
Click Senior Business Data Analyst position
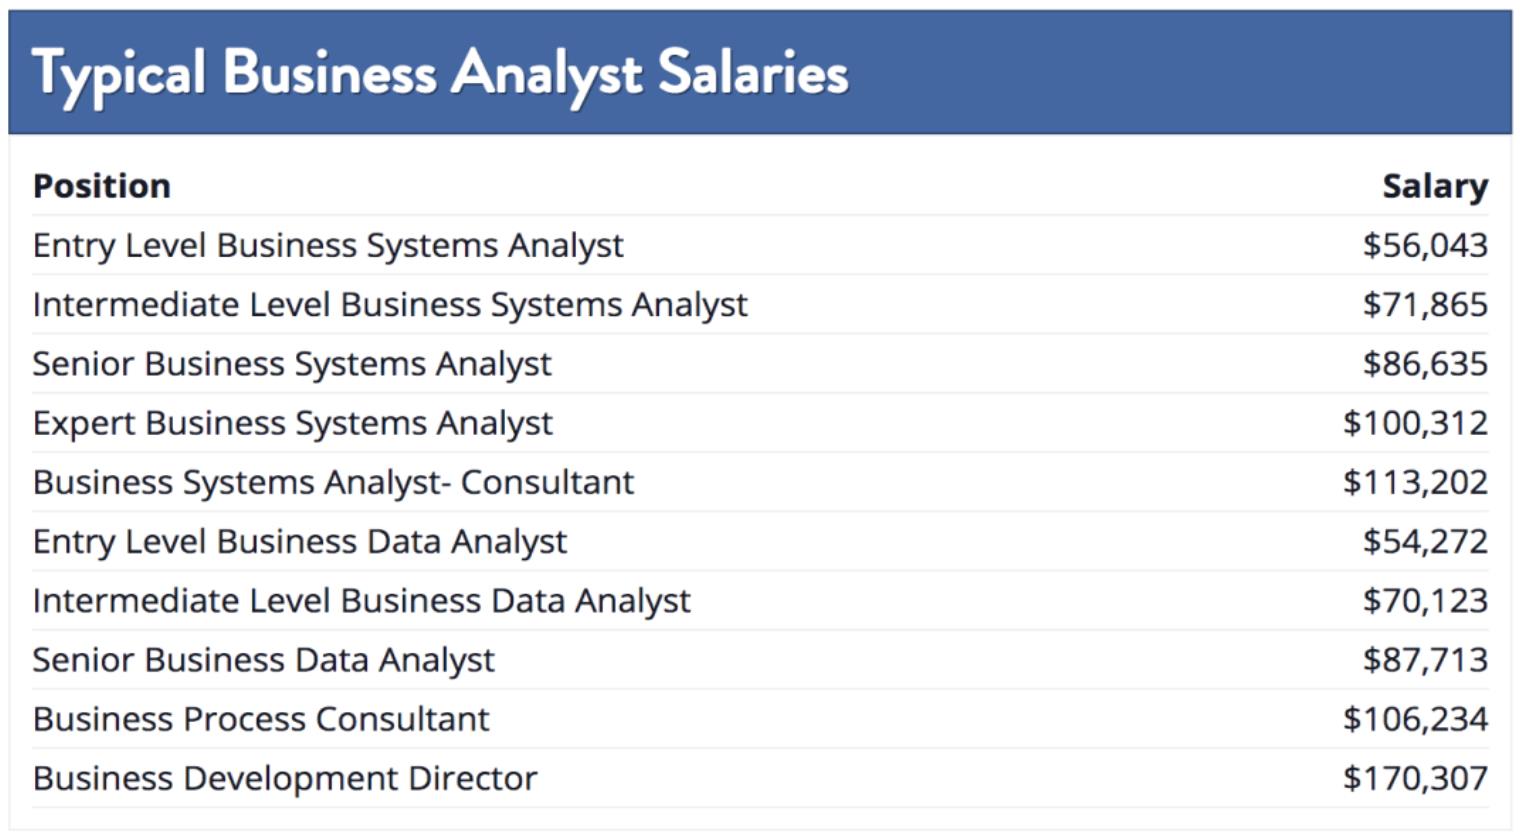click(x=264, y=660)
